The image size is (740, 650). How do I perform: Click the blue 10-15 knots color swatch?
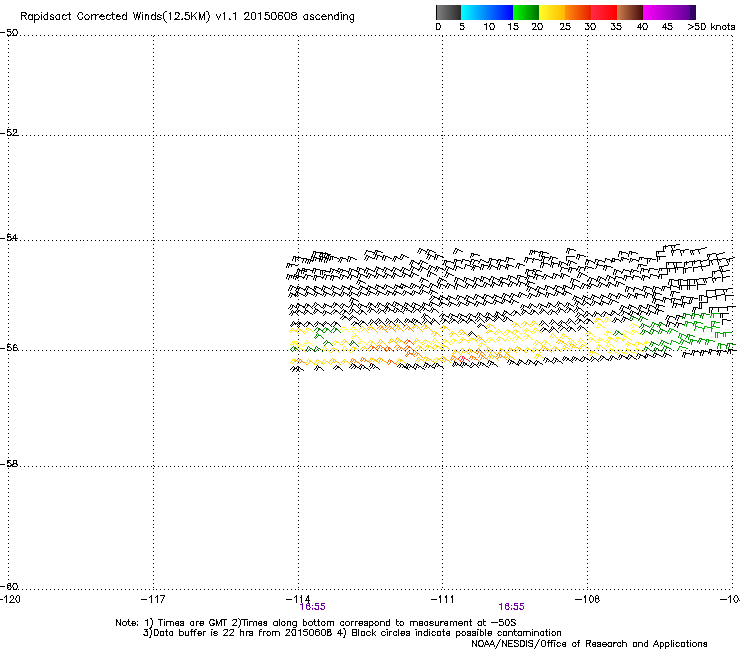click(x=500, y=12)
